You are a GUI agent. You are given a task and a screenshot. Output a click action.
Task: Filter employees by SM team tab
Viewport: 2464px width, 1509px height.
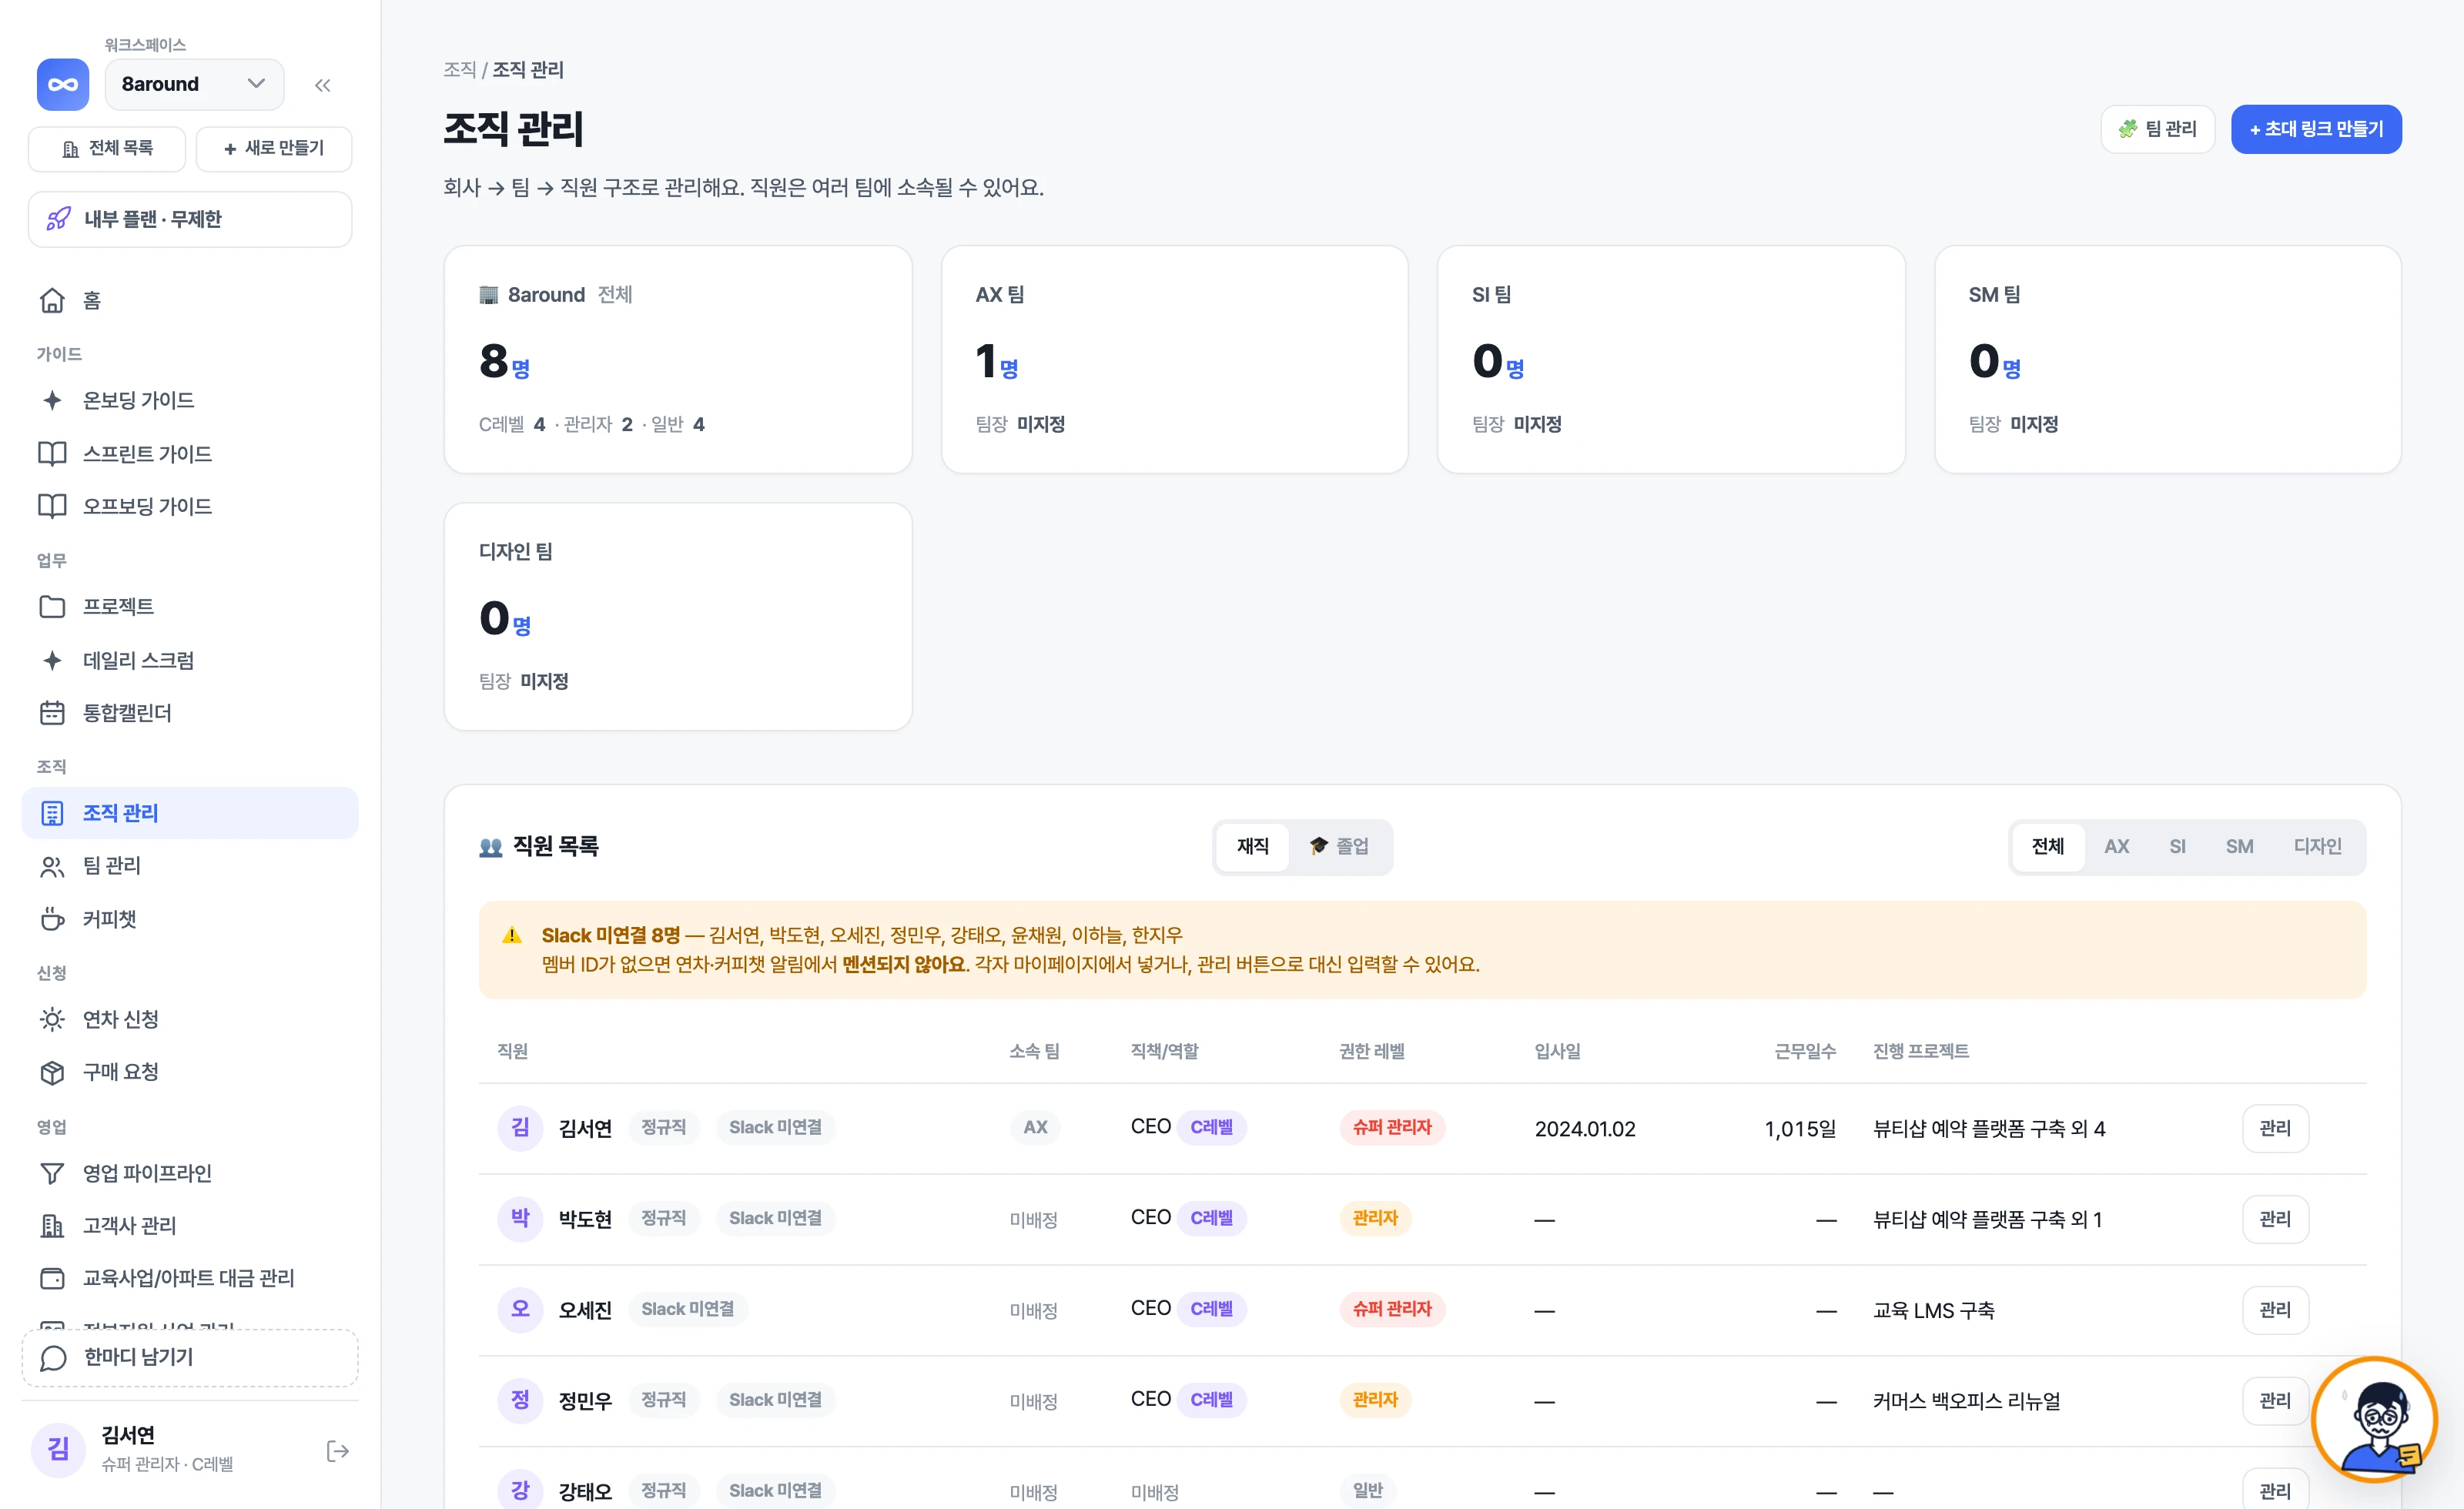(x=2239, y=846)
